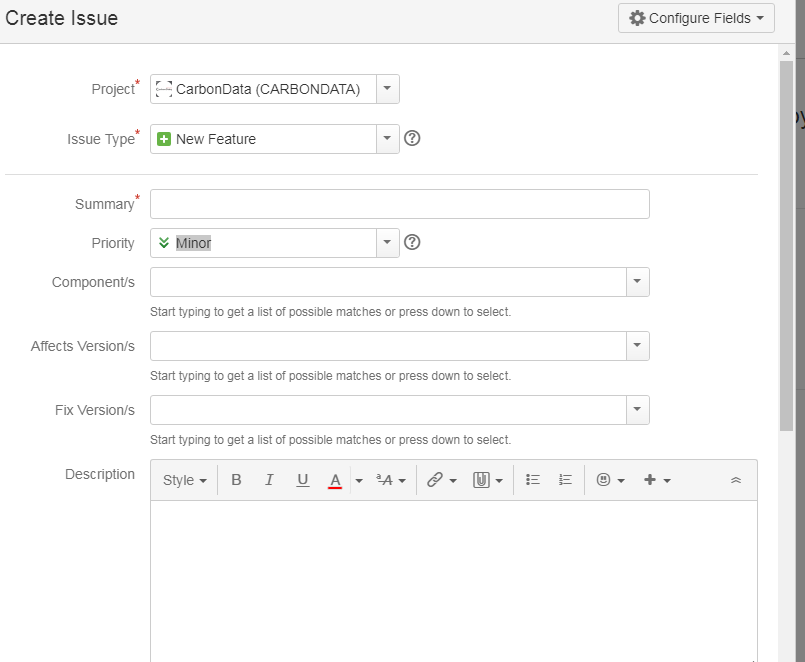Click the Summary field label

[x=105, y=204]
